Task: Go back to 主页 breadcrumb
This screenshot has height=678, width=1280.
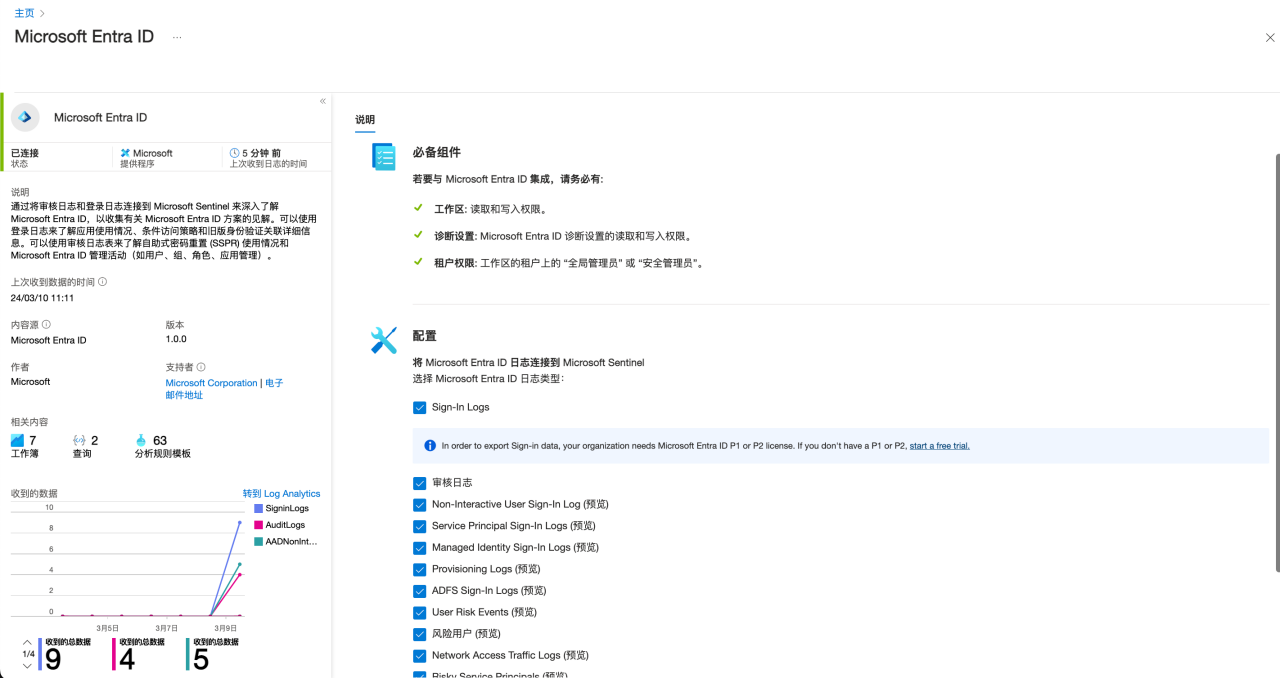Action: click(24, 13)
